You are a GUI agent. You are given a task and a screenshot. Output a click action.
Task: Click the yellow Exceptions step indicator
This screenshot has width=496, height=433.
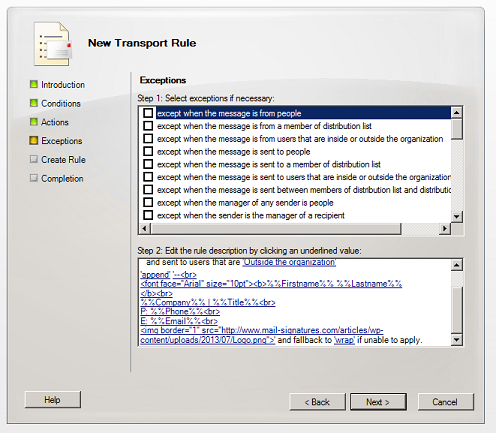pos(34,140)
